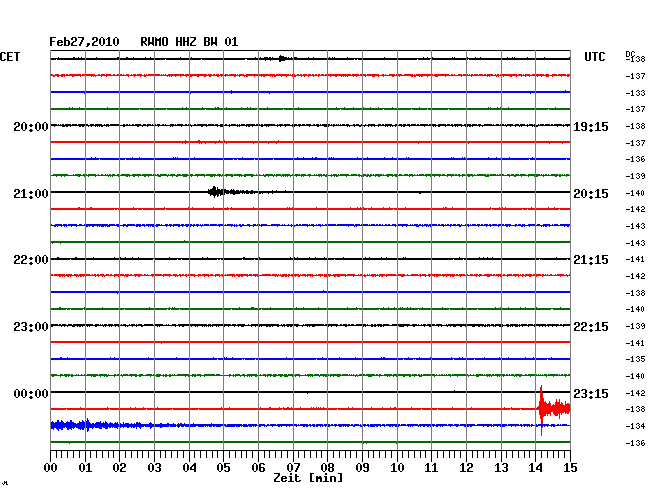Click minute tick label 10 on time axis
The image size is (650, 494).
pos(397,468)
